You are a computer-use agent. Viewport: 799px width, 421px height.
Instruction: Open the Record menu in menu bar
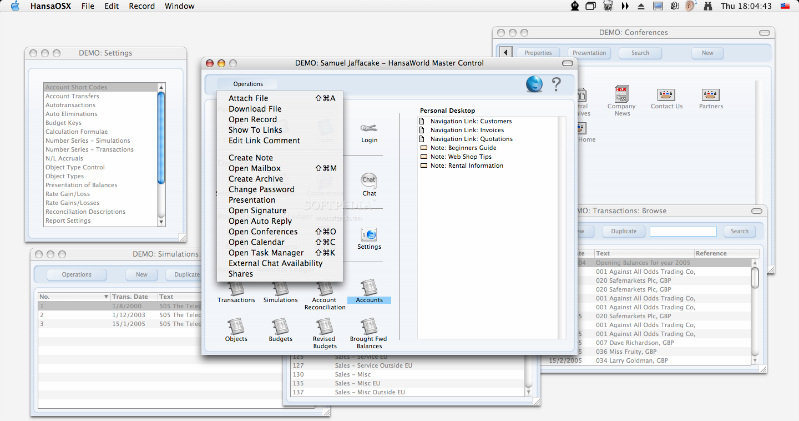click(142, 6)
